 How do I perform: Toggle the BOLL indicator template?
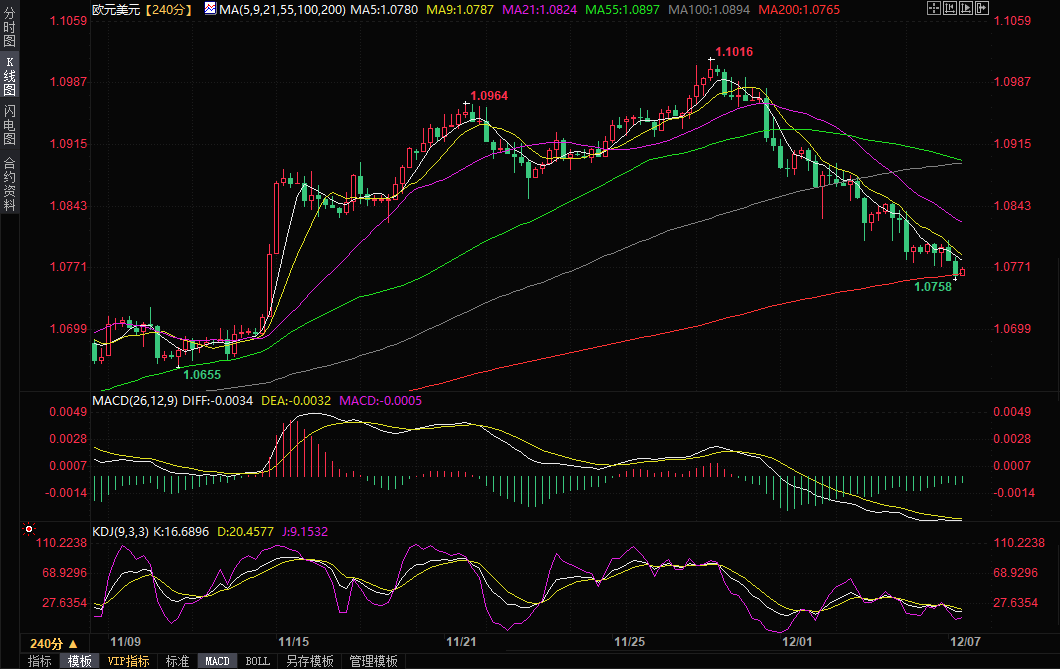[257, 661]
